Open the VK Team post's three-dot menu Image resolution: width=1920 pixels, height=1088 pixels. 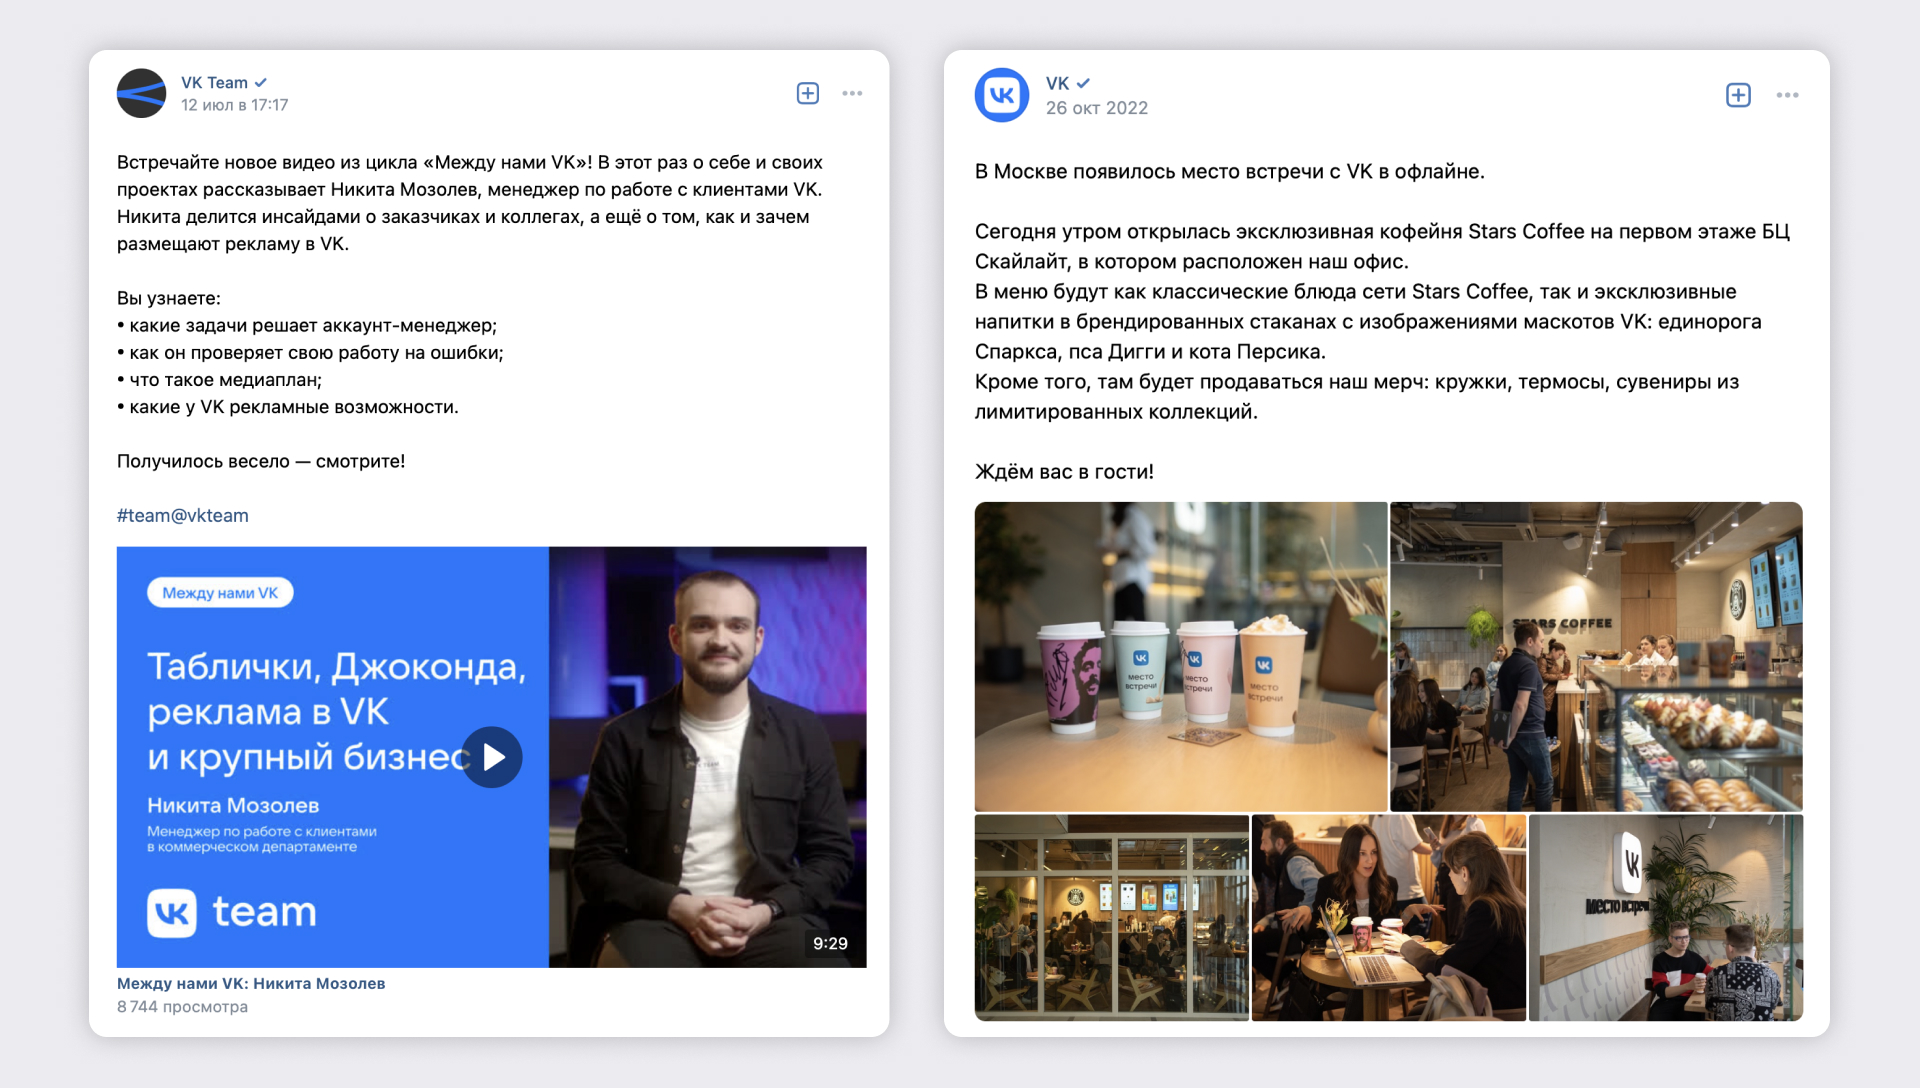click(x=852, y=93)
